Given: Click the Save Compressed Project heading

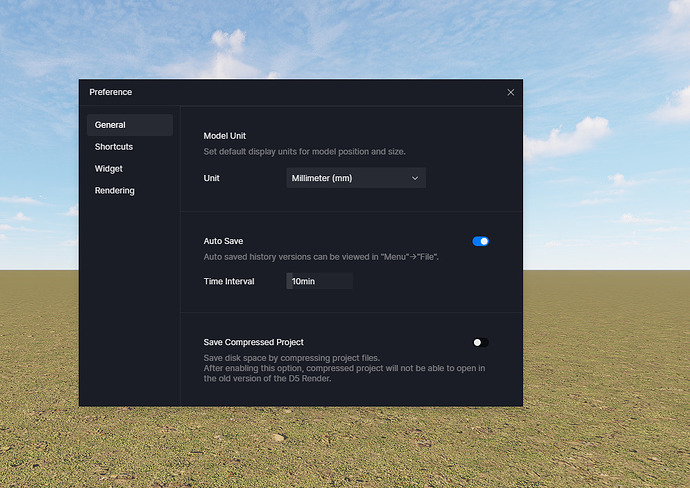Looking at the screenshot, I should pos(253,342).
